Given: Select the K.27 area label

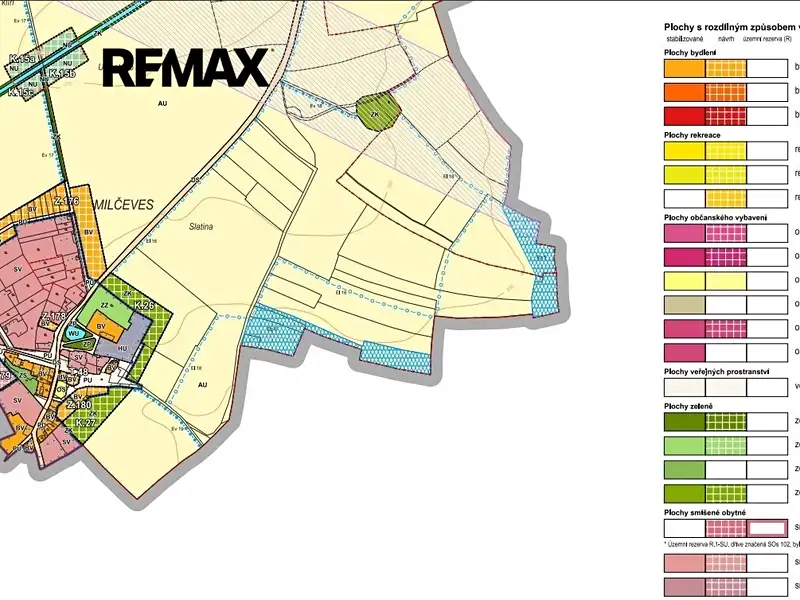Looking at the screenshot, I should 85,423.
